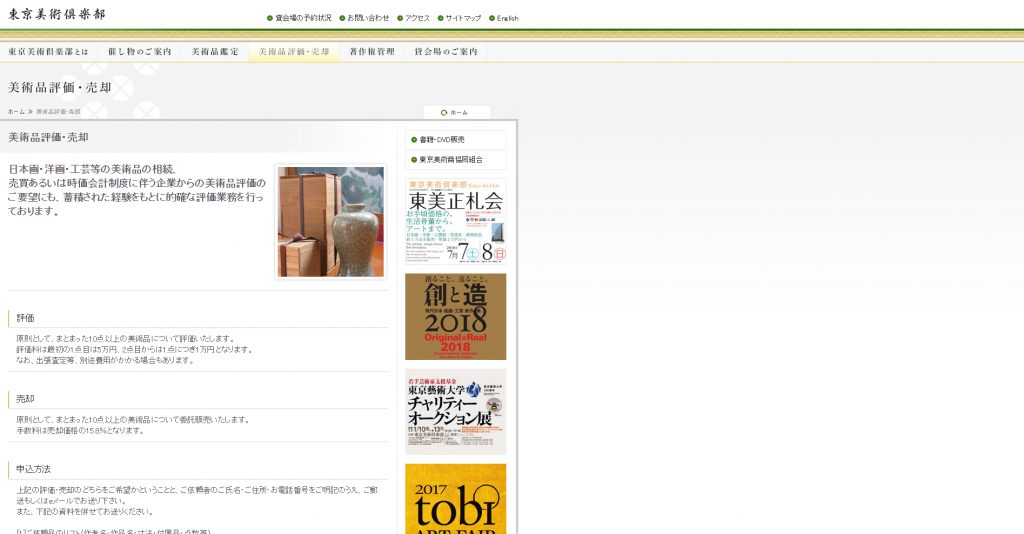Open 催し物のご案内 menu item
The height and width of the screenshot is (534, 1024).
coord(140,52)
